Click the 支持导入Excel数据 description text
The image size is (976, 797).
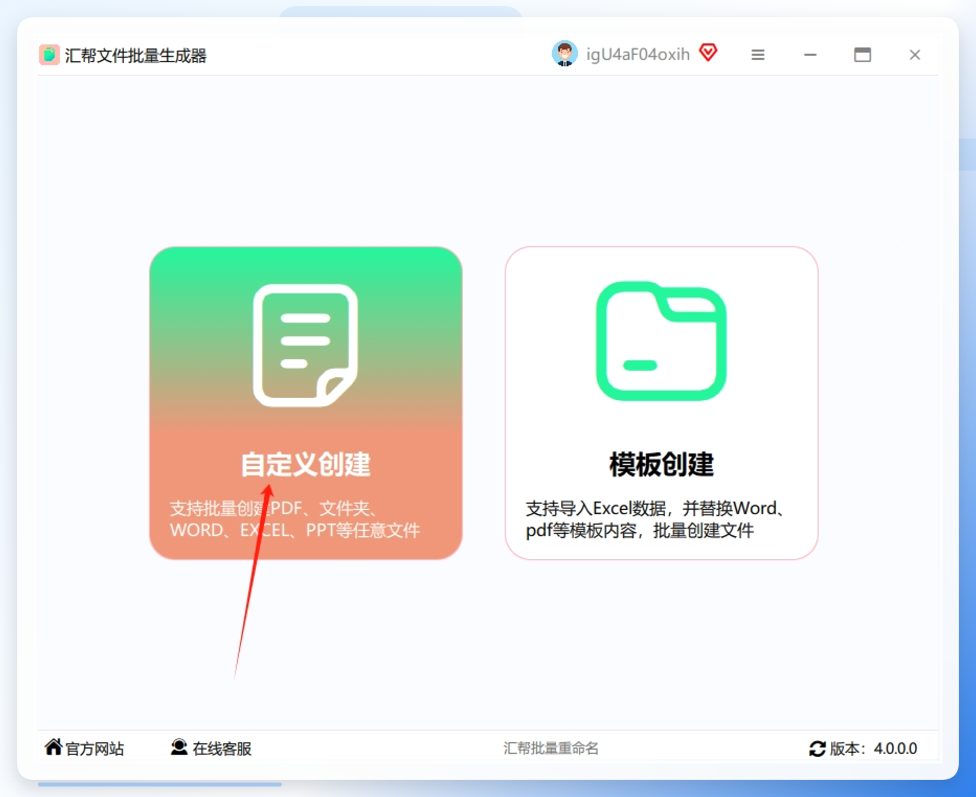pyautogui.click(x=655, y=519)
